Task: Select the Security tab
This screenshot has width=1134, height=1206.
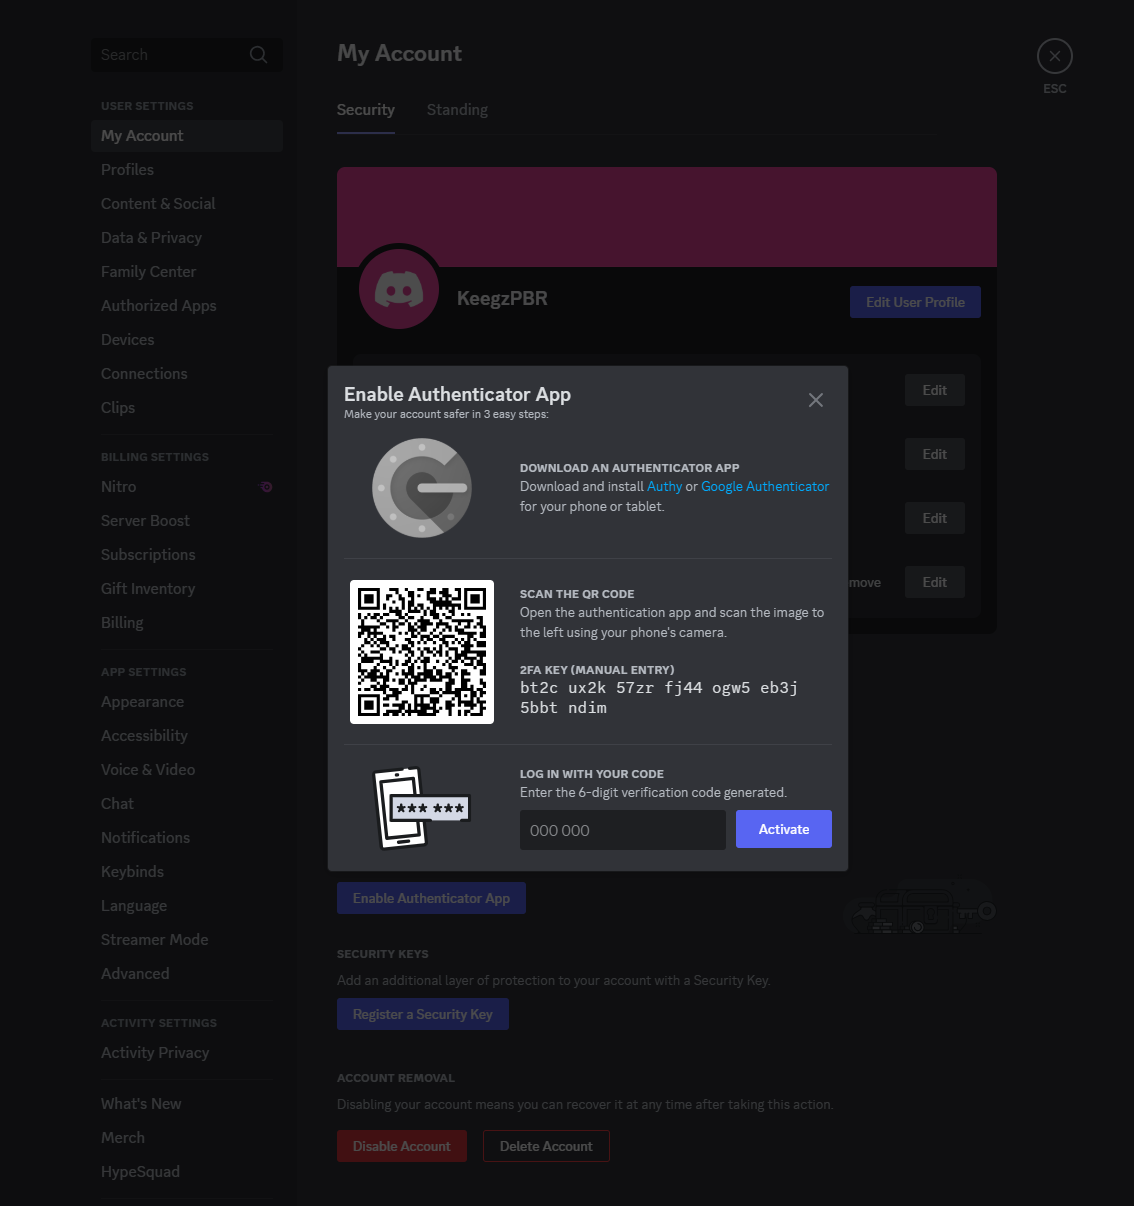Action: pos(366,110)
